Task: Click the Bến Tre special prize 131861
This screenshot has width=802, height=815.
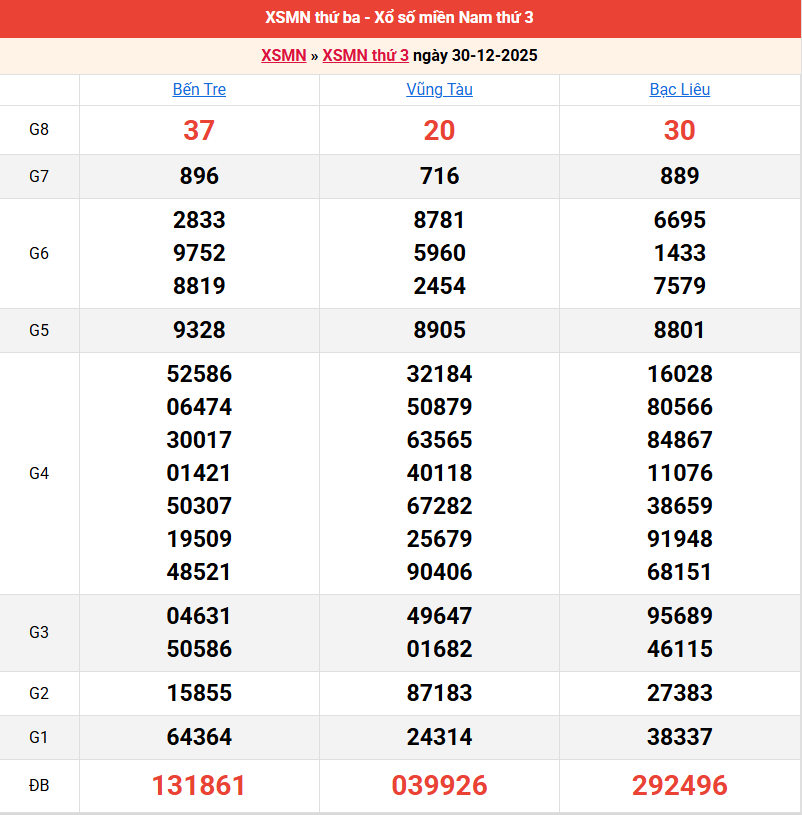Action: (199, 786)
